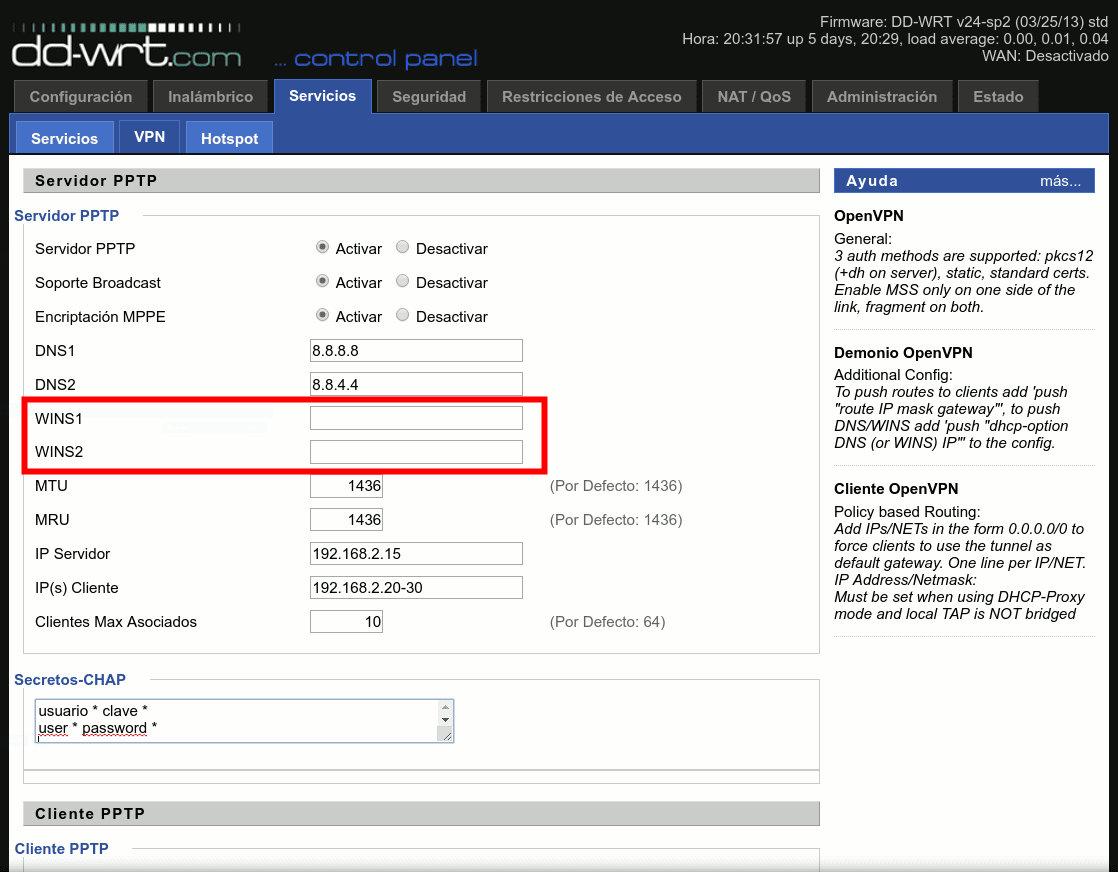Click the Hora uptime status line
1118x872 pixels.
[x=896, y=39]
